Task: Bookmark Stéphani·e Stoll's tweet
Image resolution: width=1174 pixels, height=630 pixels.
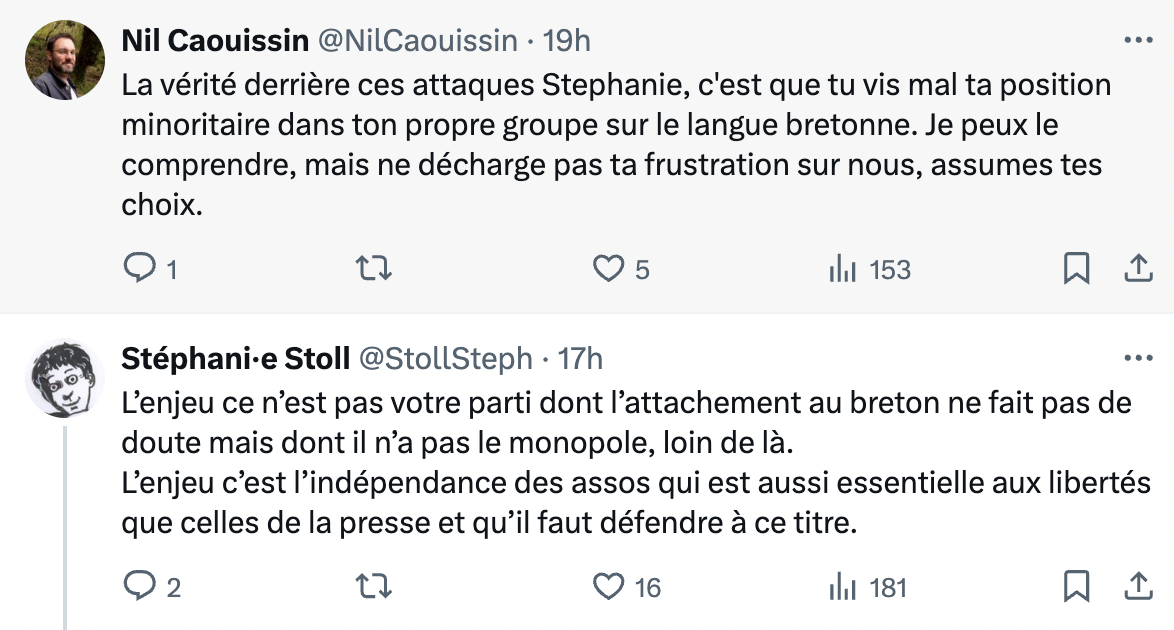Action: click(1076, 586)
